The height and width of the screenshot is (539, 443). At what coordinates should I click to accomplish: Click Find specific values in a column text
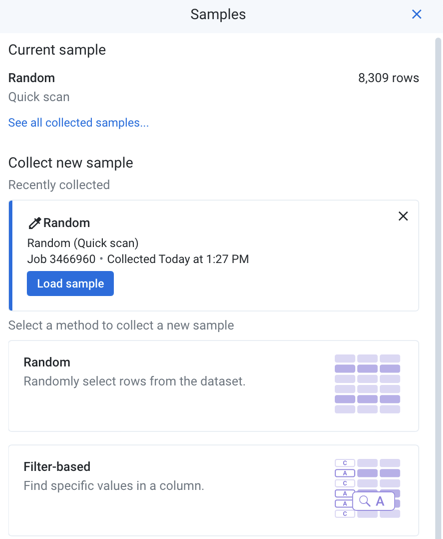(x=114, y=486)
